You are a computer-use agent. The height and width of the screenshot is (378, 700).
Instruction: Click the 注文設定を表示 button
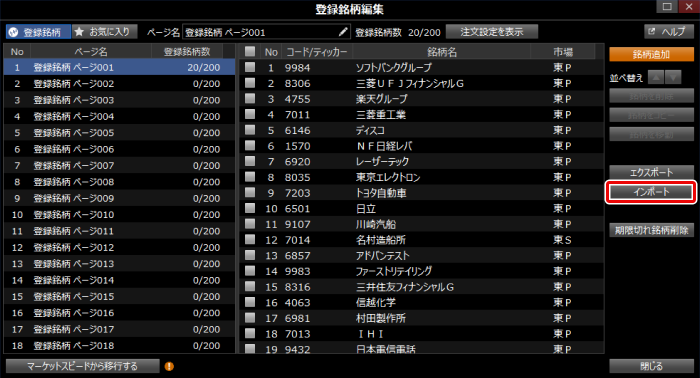point(492,32)
